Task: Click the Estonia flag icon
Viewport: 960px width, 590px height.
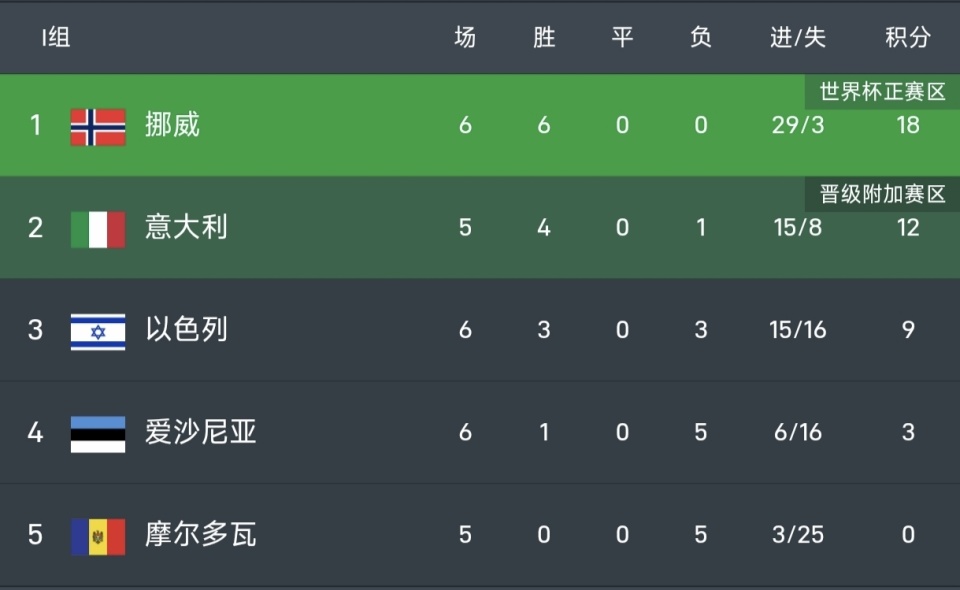Action: tap(98, 434)
